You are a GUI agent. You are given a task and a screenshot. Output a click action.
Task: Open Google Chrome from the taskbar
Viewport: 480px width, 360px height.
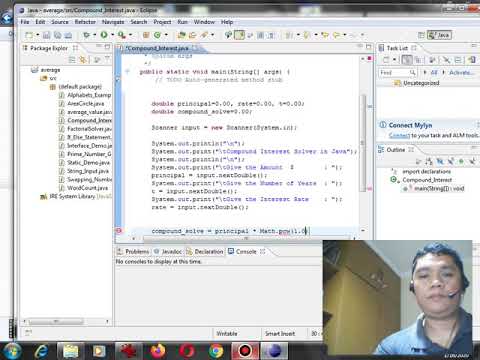216,351
